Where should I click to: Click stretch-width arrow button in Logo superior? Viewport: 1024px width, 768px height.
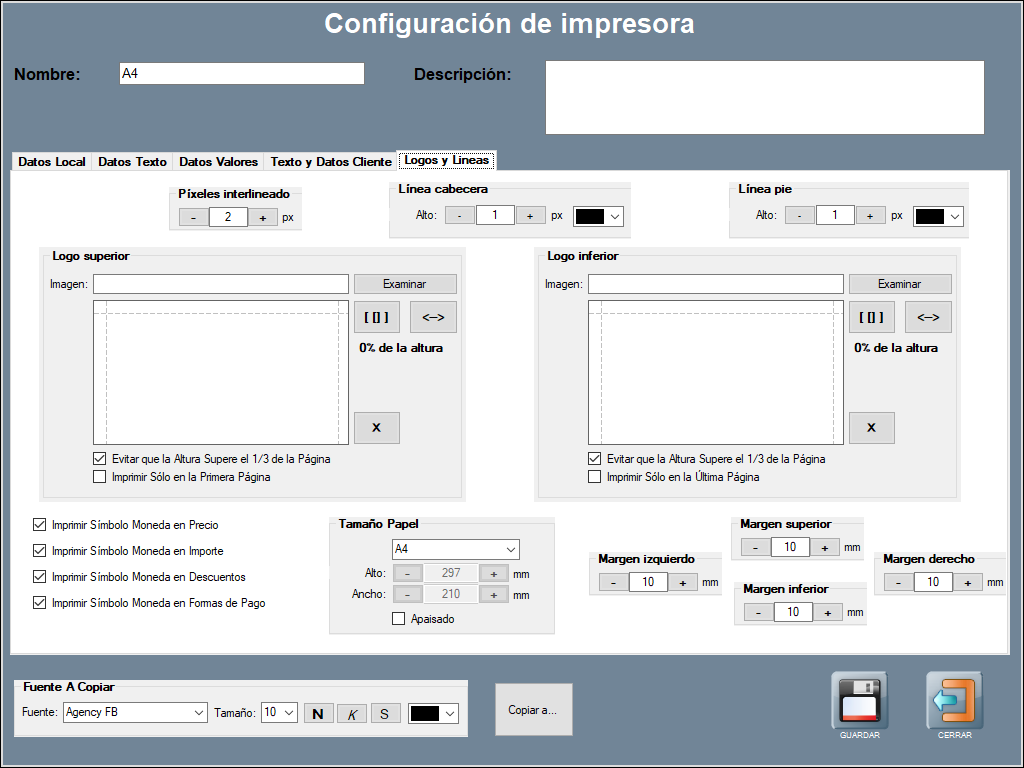click(x=433, y=317)
